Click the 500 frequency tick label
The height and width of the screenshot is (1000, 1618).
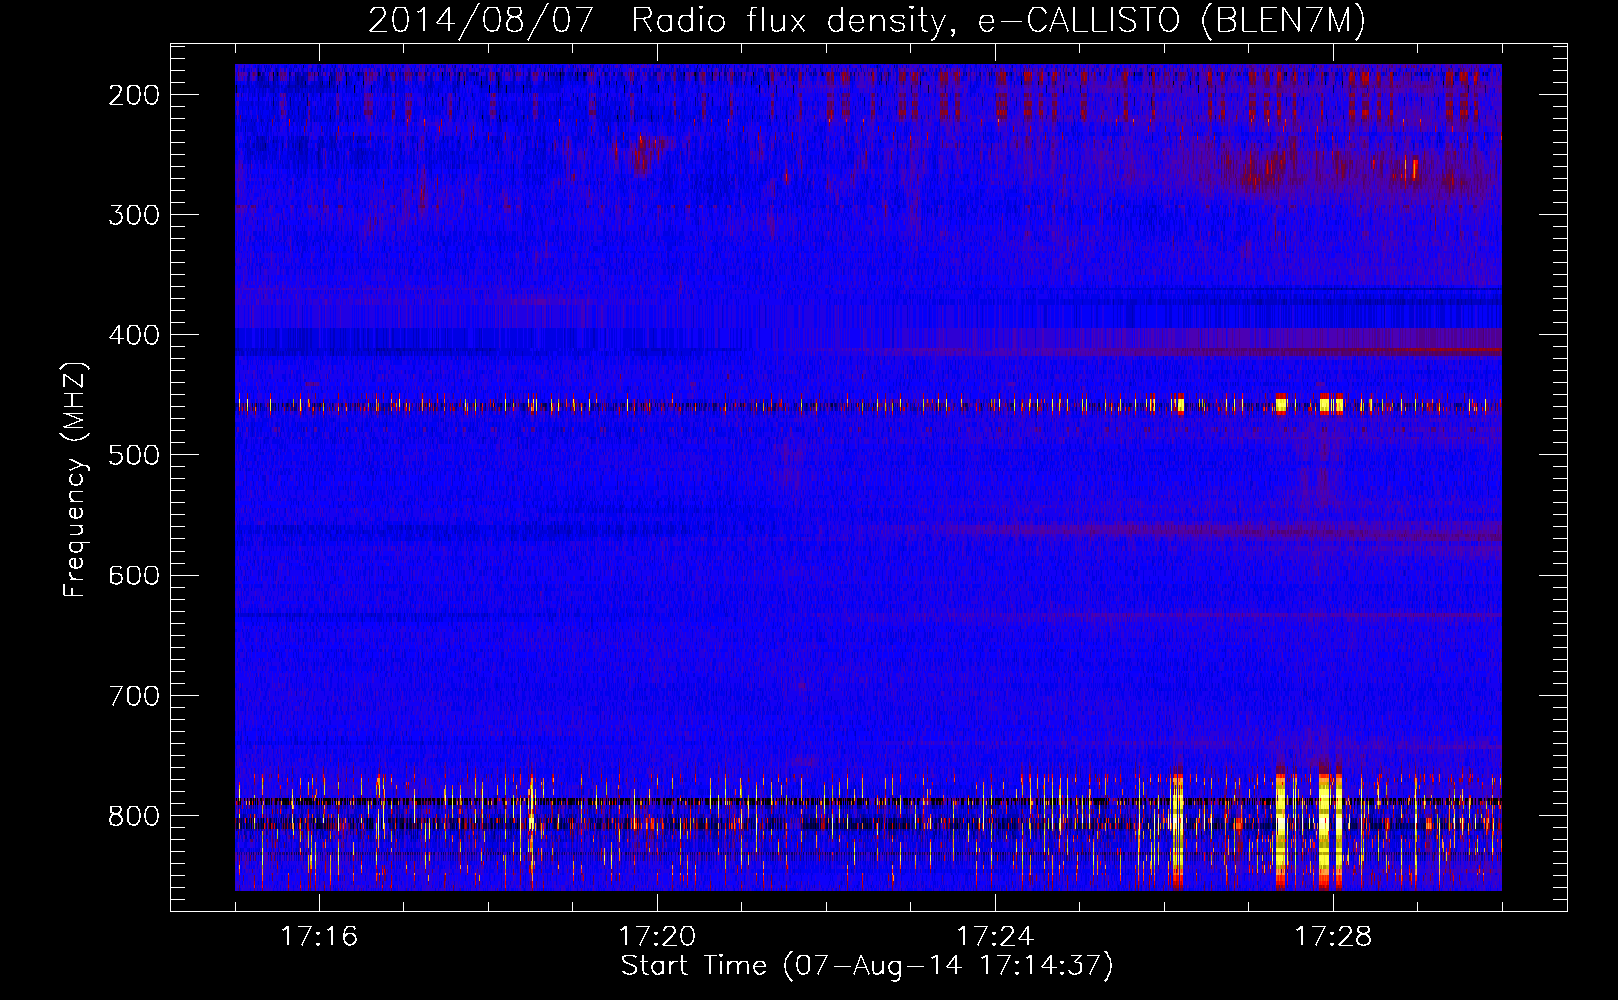tap(134, 455)
